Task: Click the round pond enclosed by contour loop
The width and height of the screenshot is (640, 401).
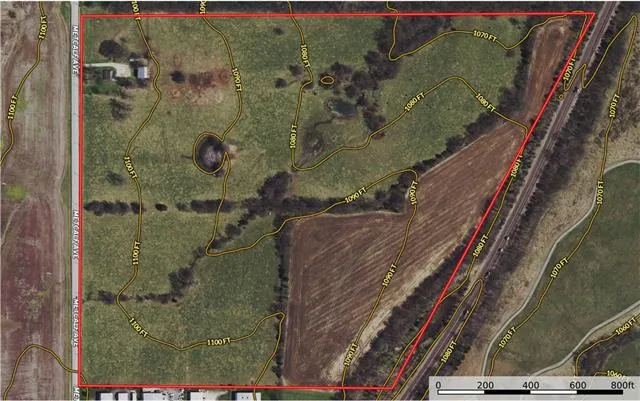Action: [210, 152]
